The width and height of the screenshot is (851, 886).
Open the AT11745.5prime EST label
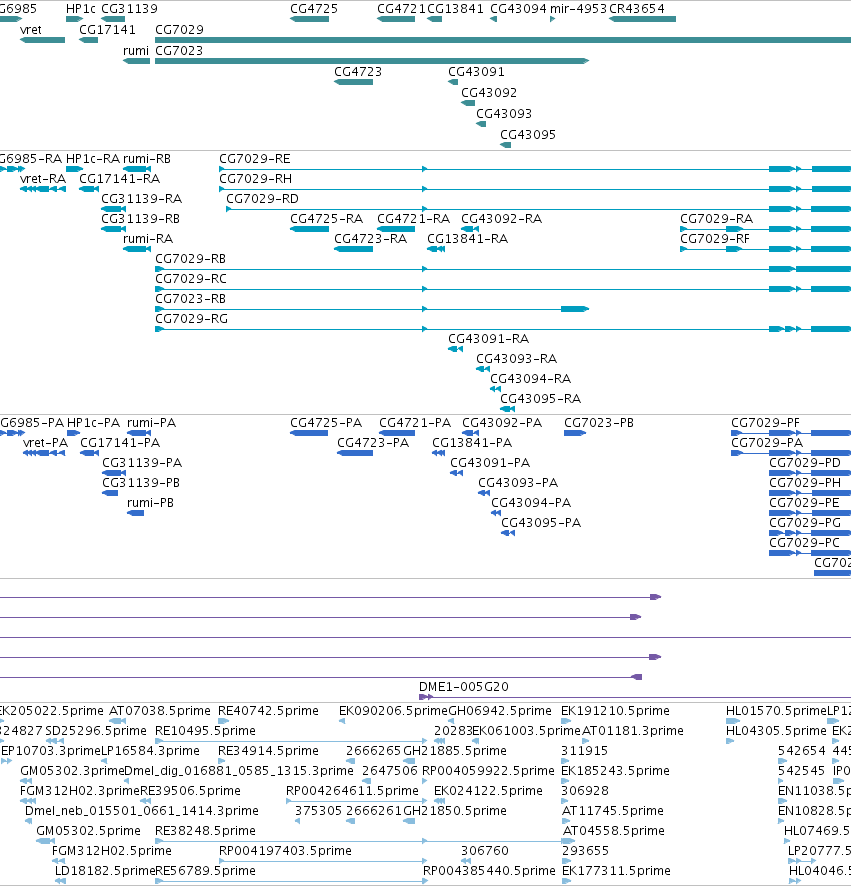tap(613, 811)
